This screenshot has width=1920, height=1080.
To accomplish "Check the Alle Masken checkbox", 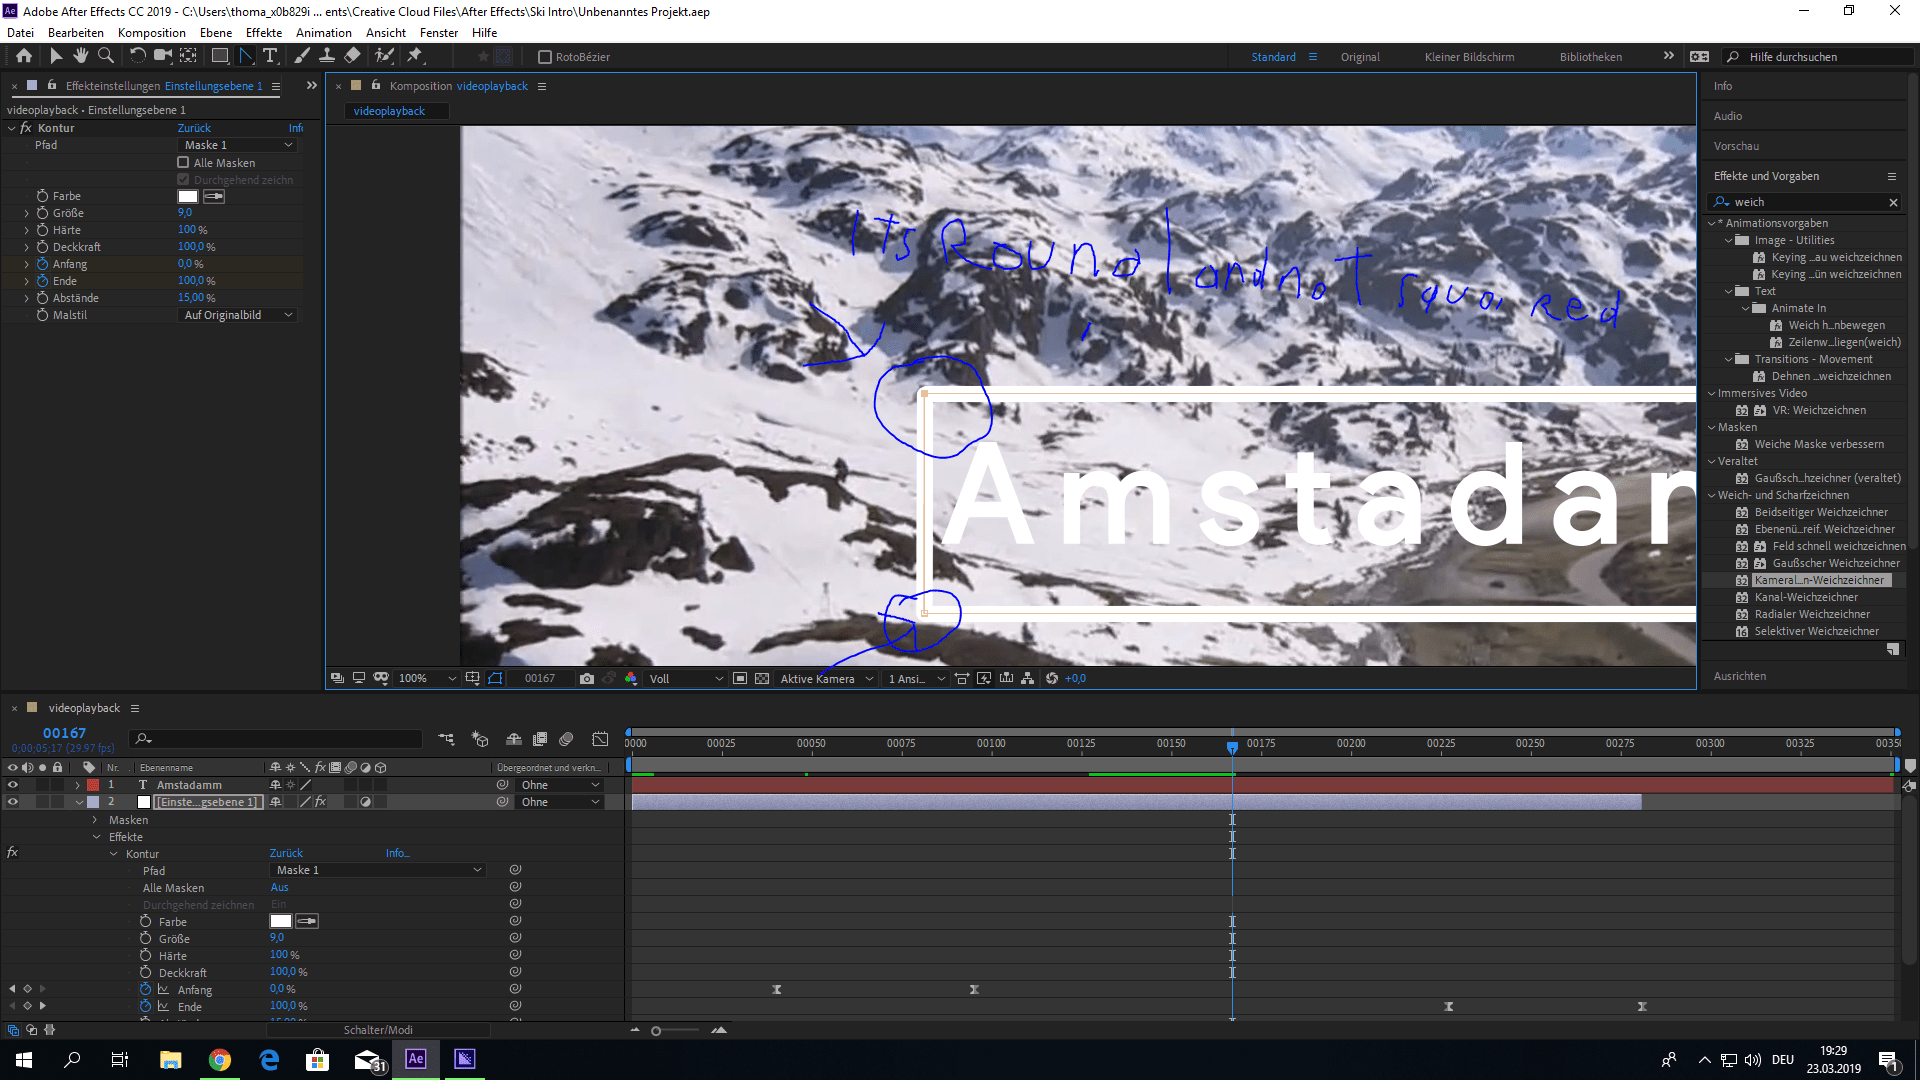I will 183,162.
